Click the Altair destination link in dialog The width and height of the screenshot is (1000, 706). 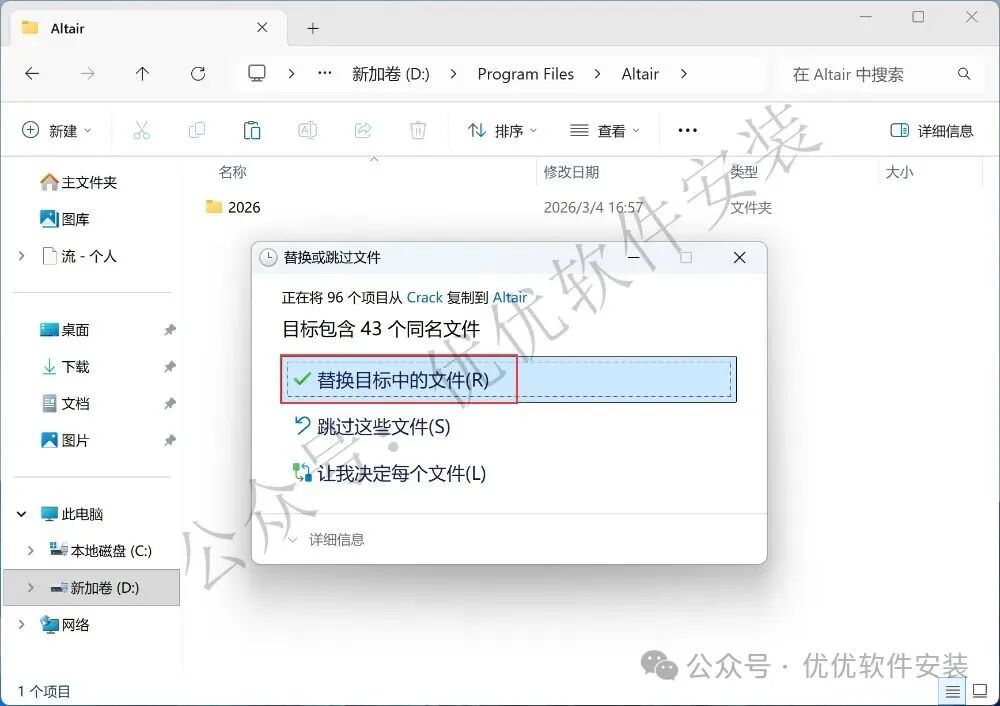coord(510,297)
